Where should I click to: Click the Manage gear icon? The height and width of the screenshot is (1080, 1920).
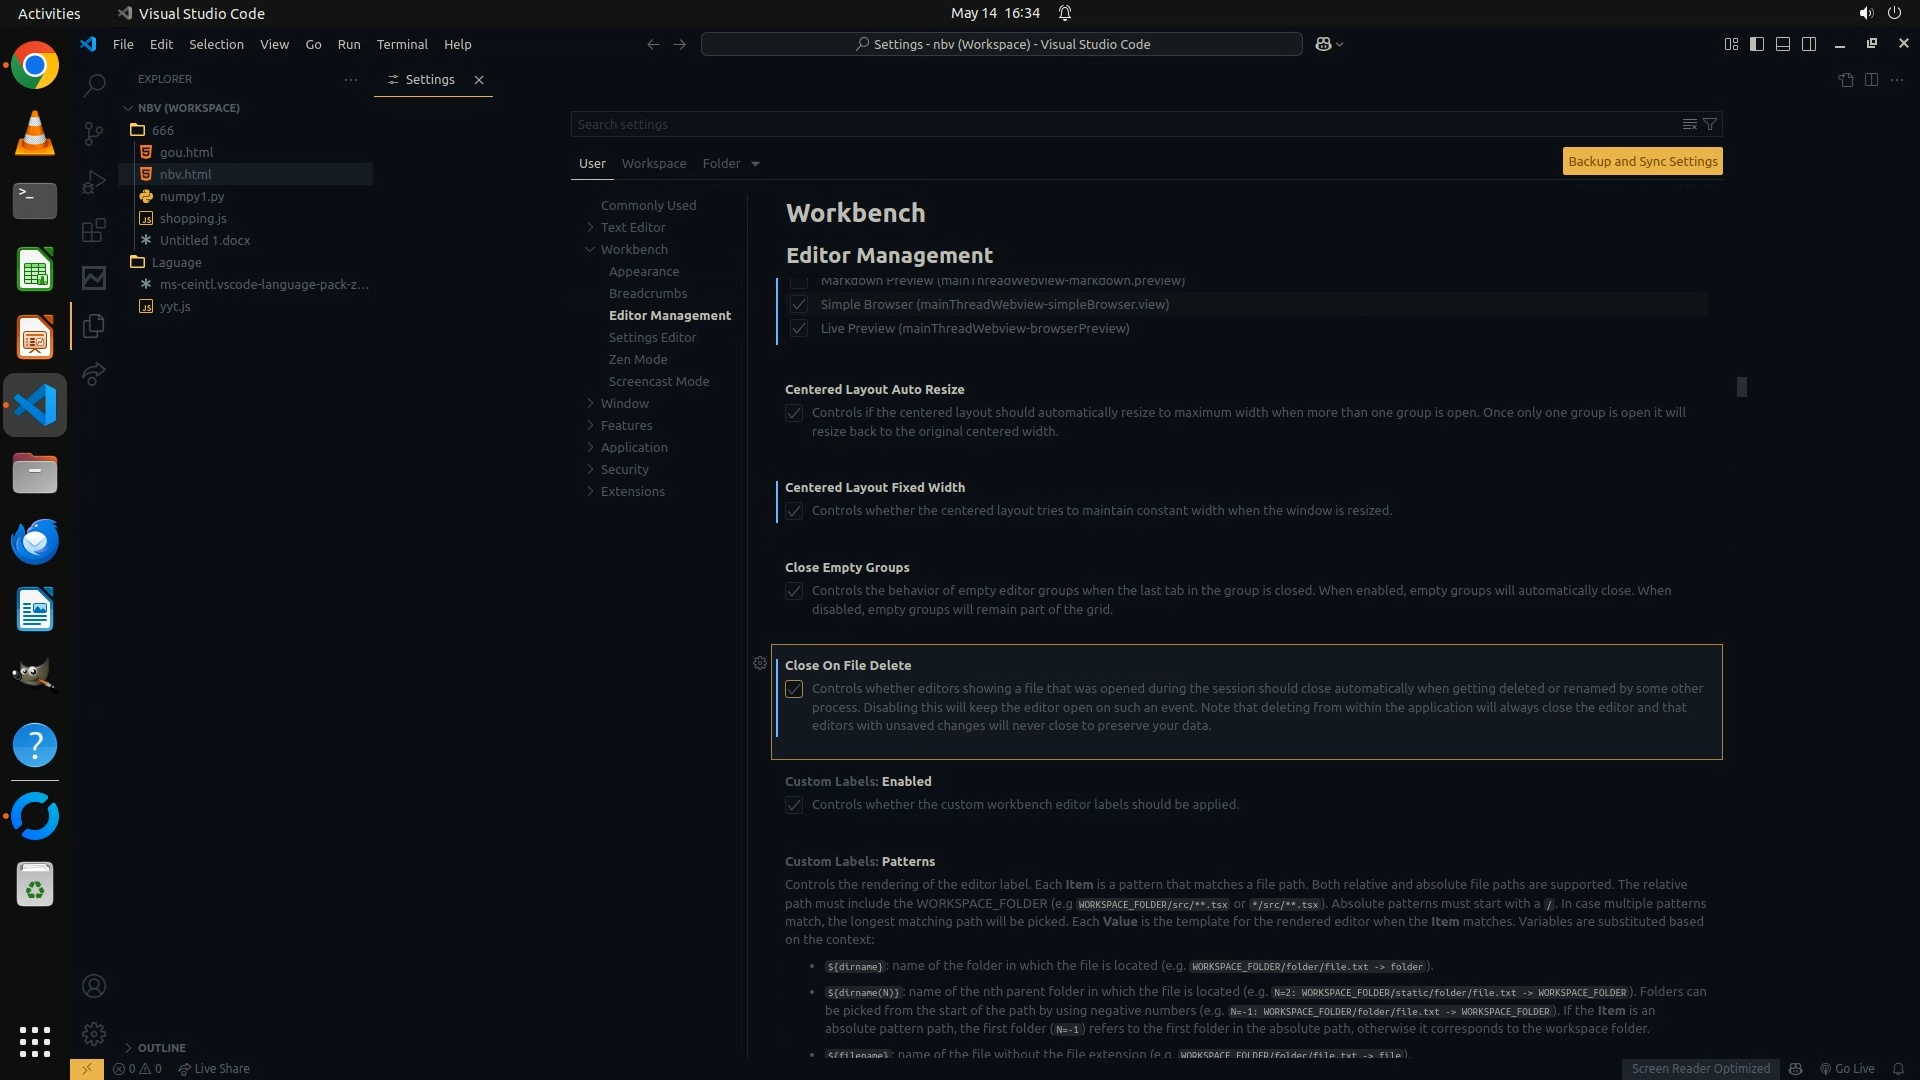coord(94,1033)
